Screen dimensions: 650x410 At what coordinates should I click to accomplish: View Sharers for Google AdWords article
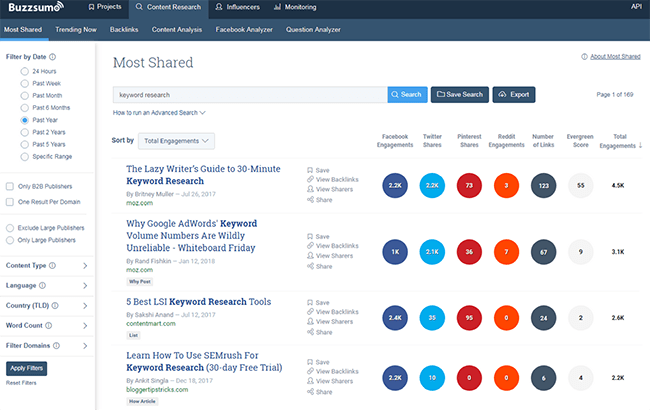(x=330, y=256)
